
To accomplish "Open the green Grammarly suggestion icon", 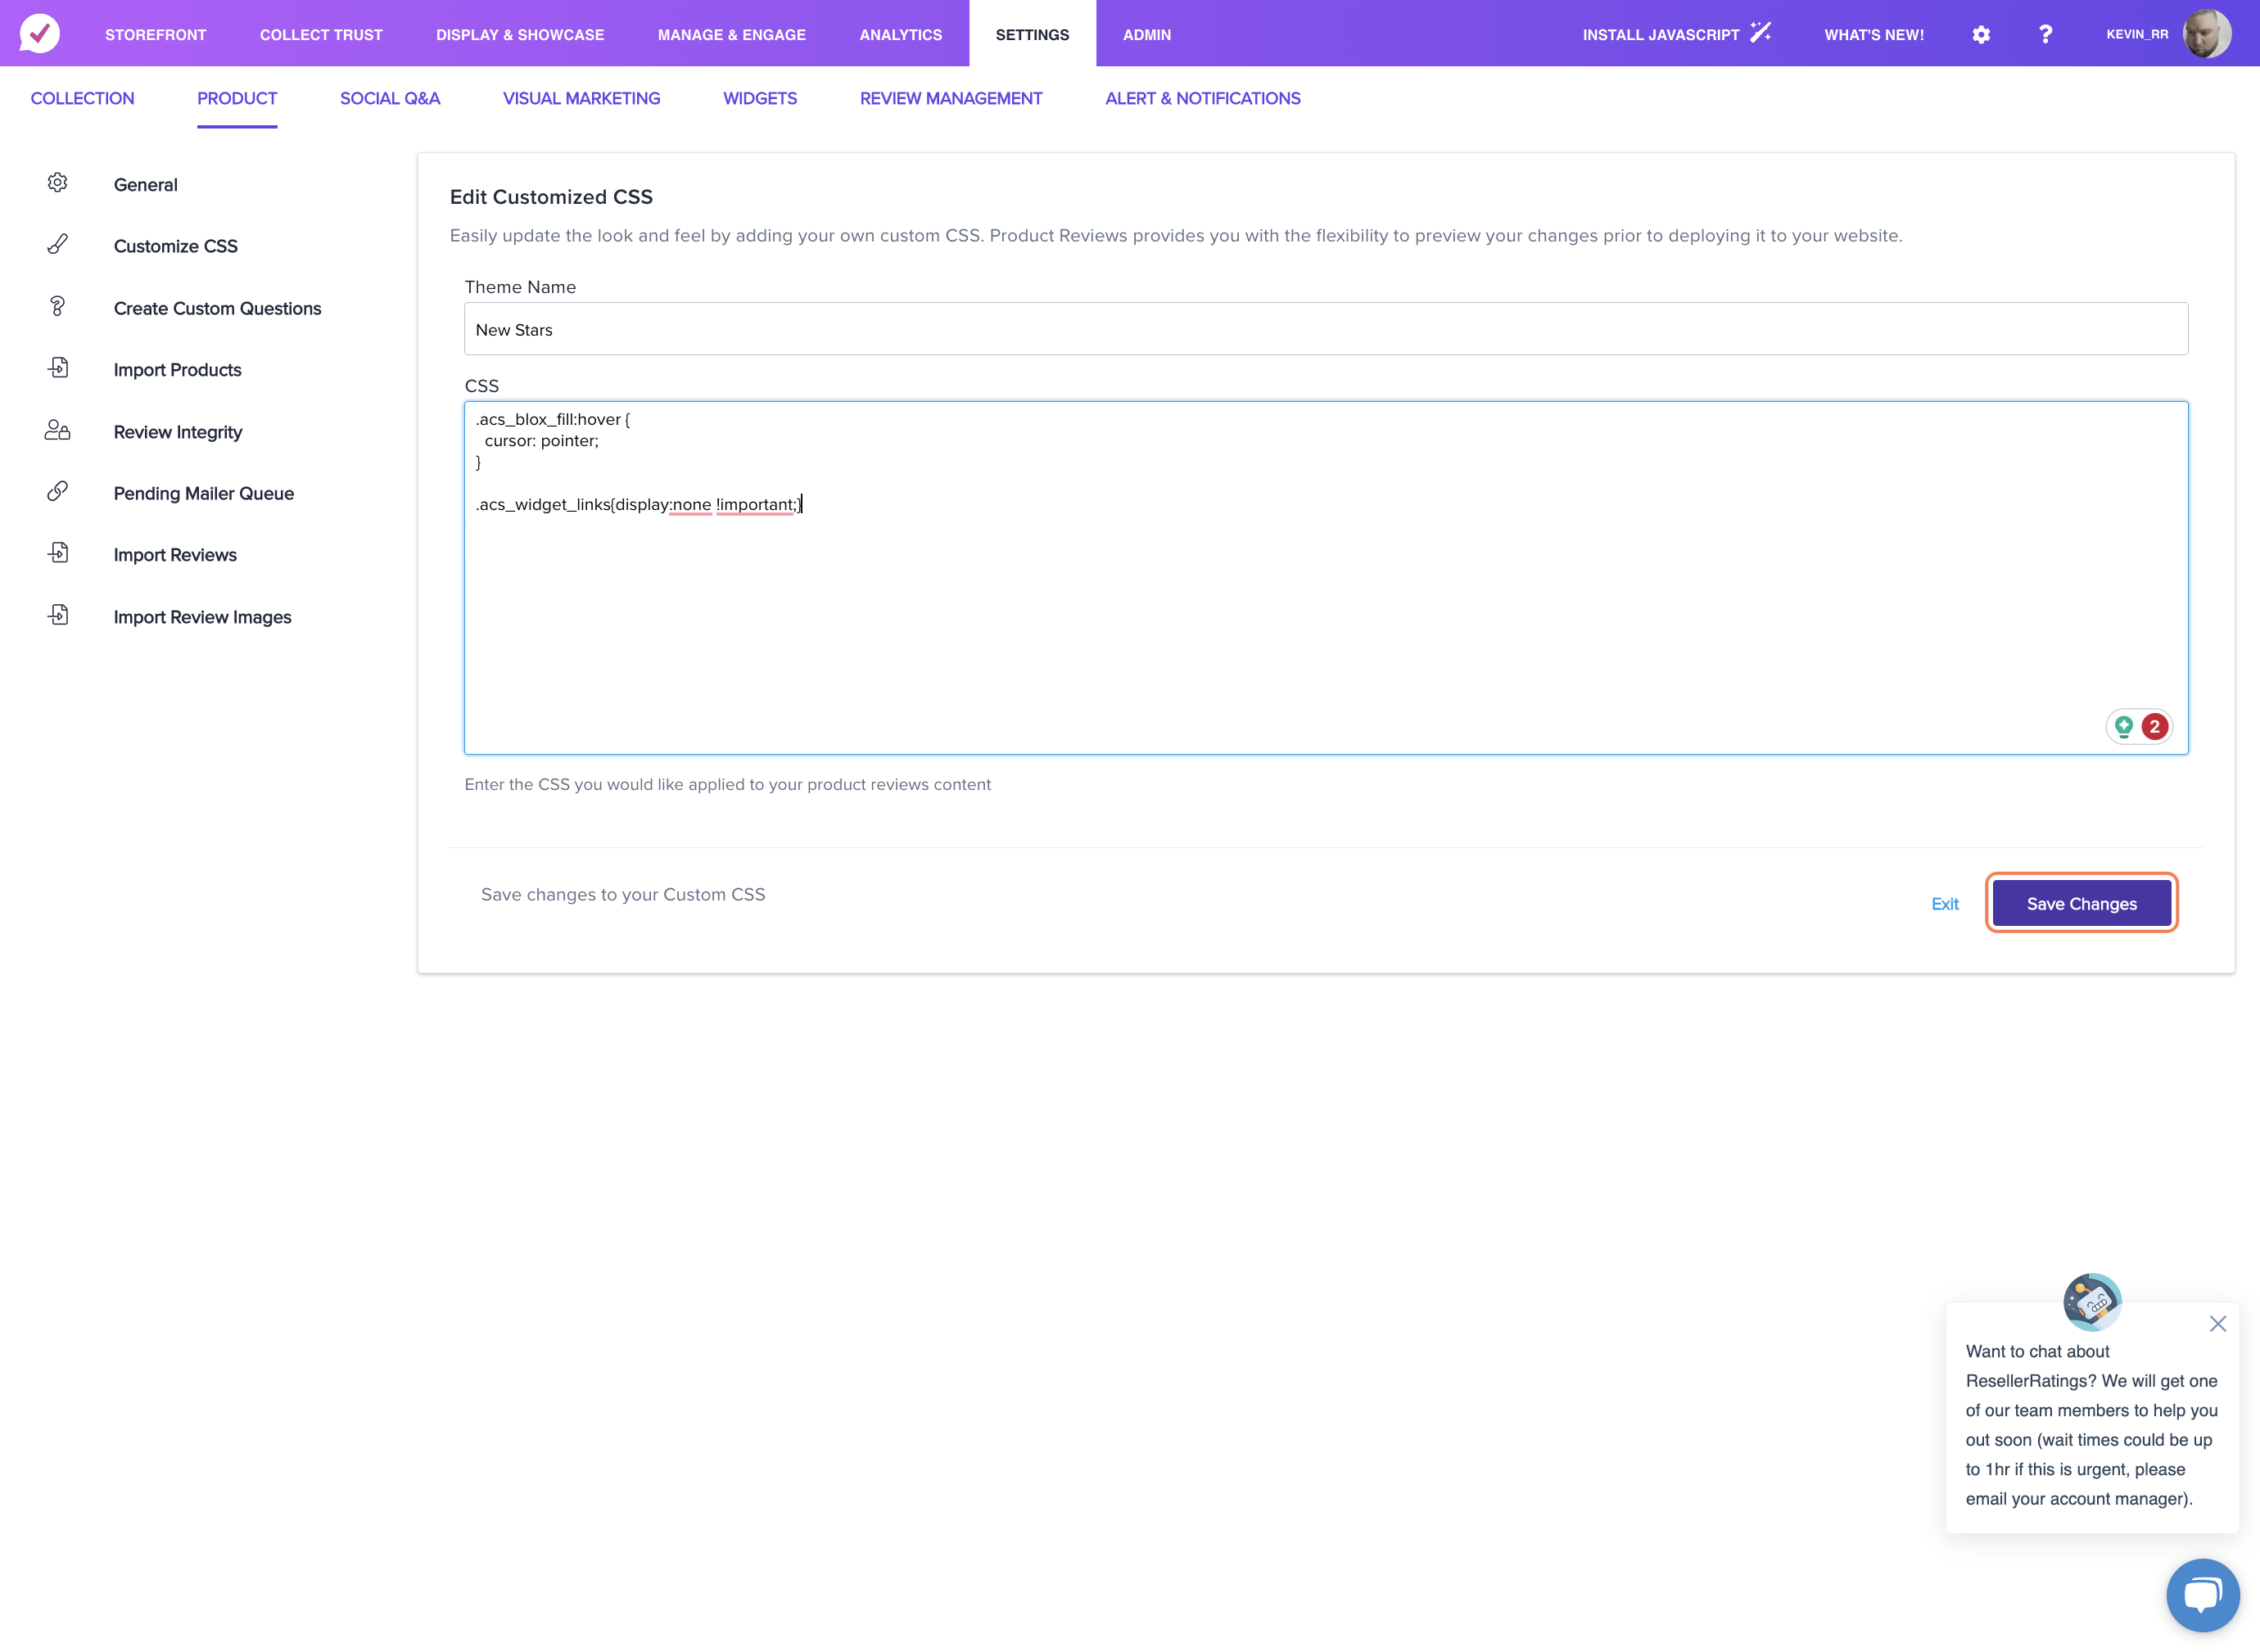I will point(2123,726).
